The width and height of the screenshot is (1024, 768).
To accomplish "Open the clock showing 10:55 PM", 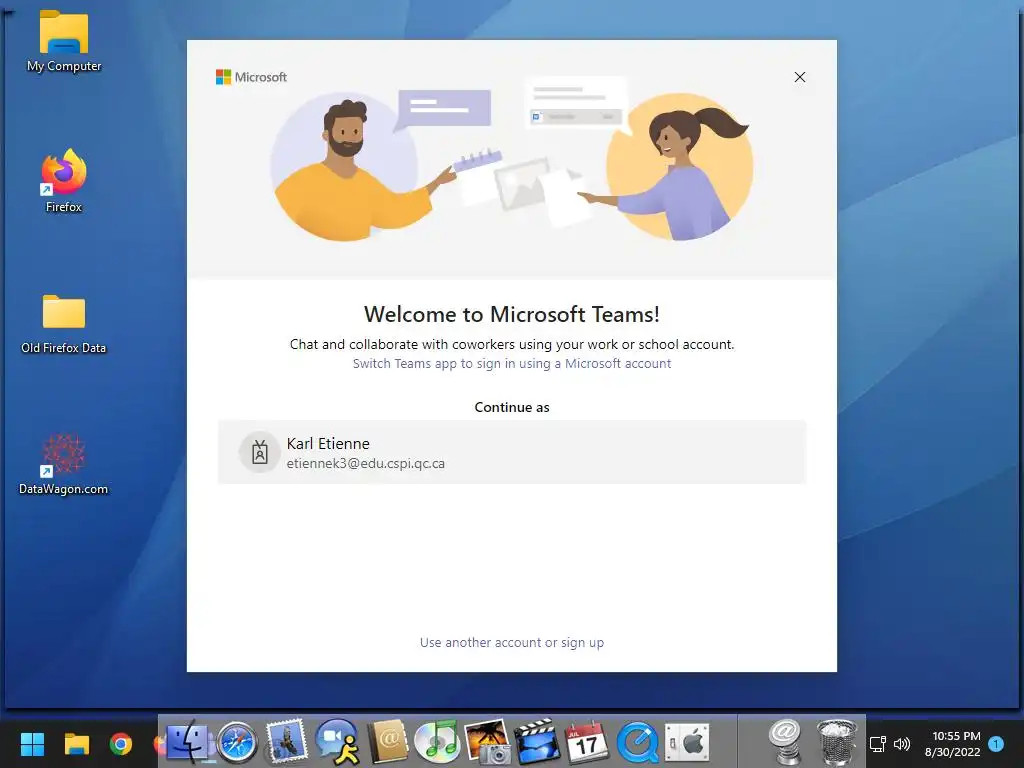I will tap(953, 744).
